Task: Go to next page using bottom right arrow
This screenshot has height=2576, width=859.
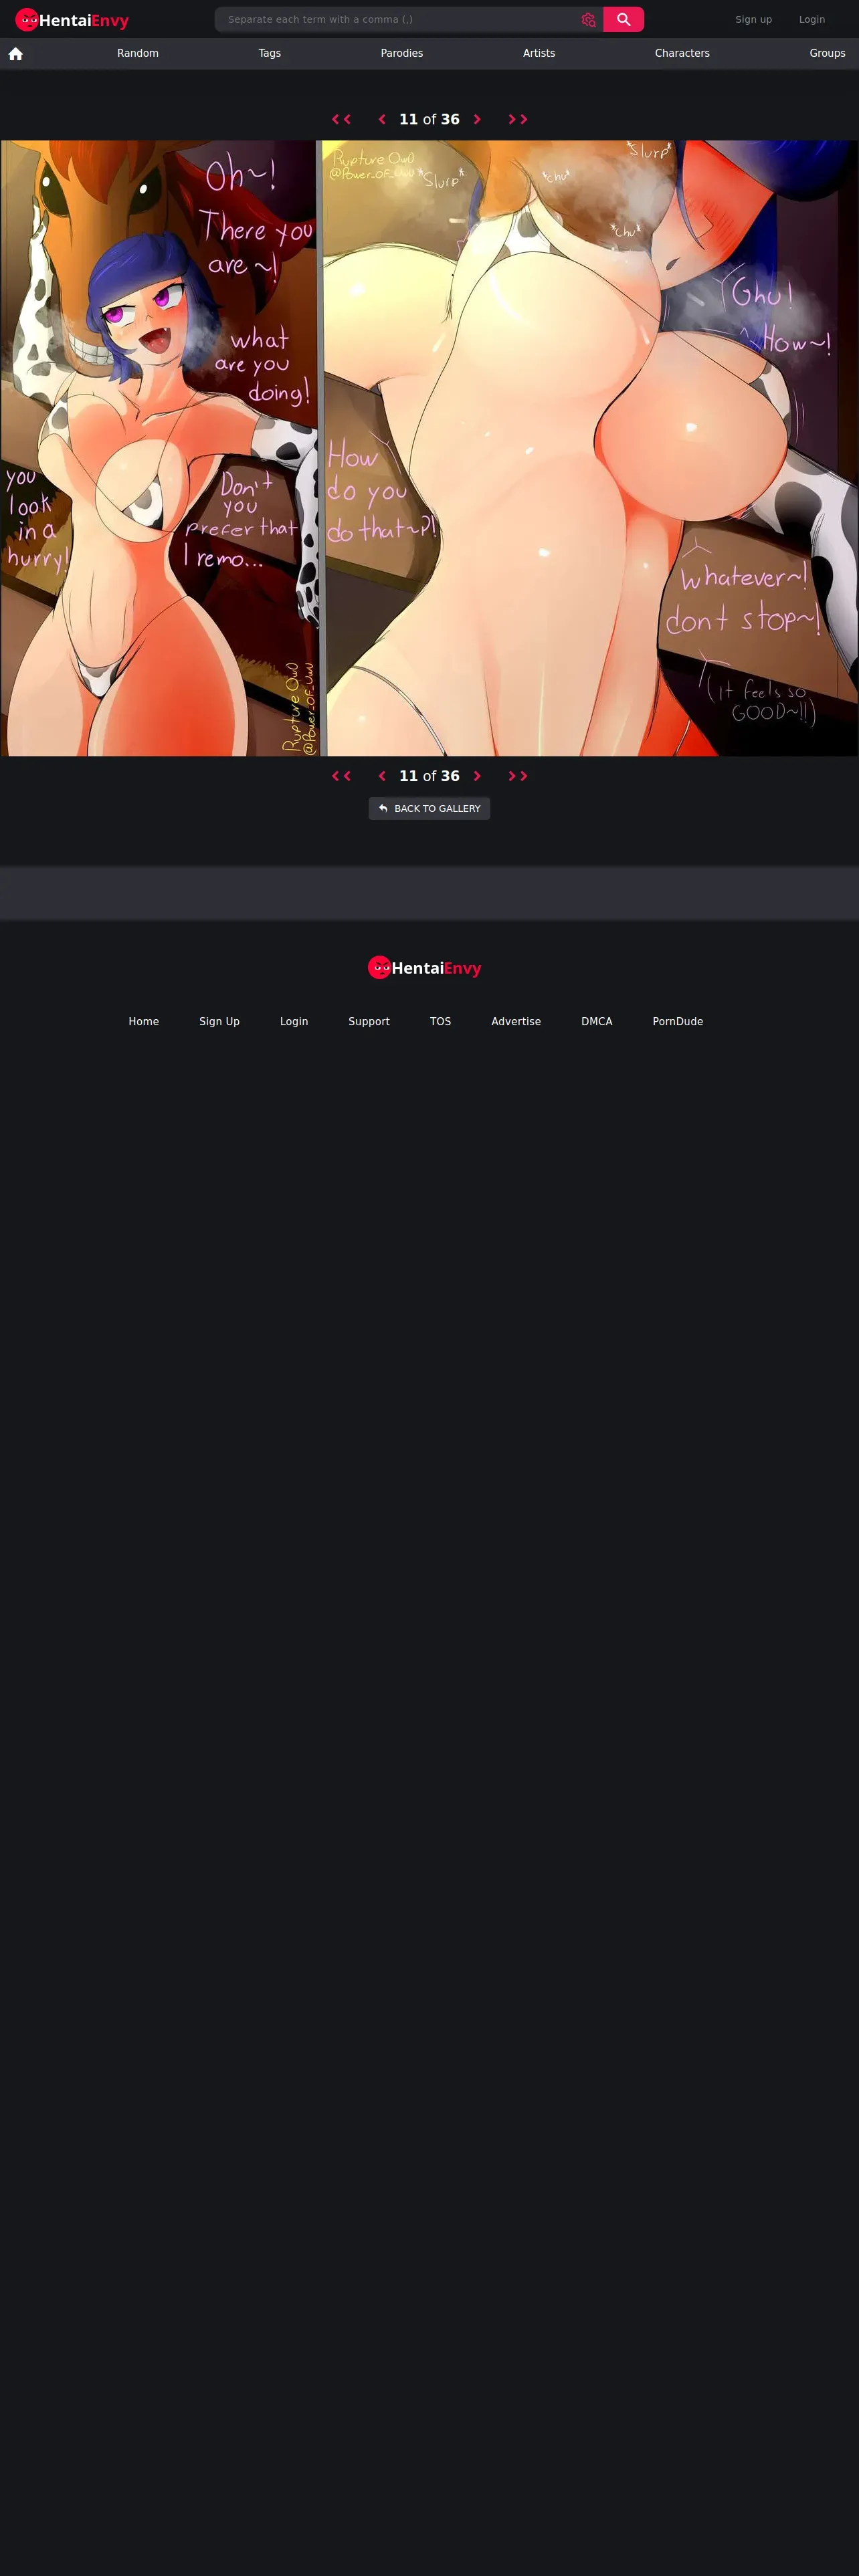Action: click(477, 776)
